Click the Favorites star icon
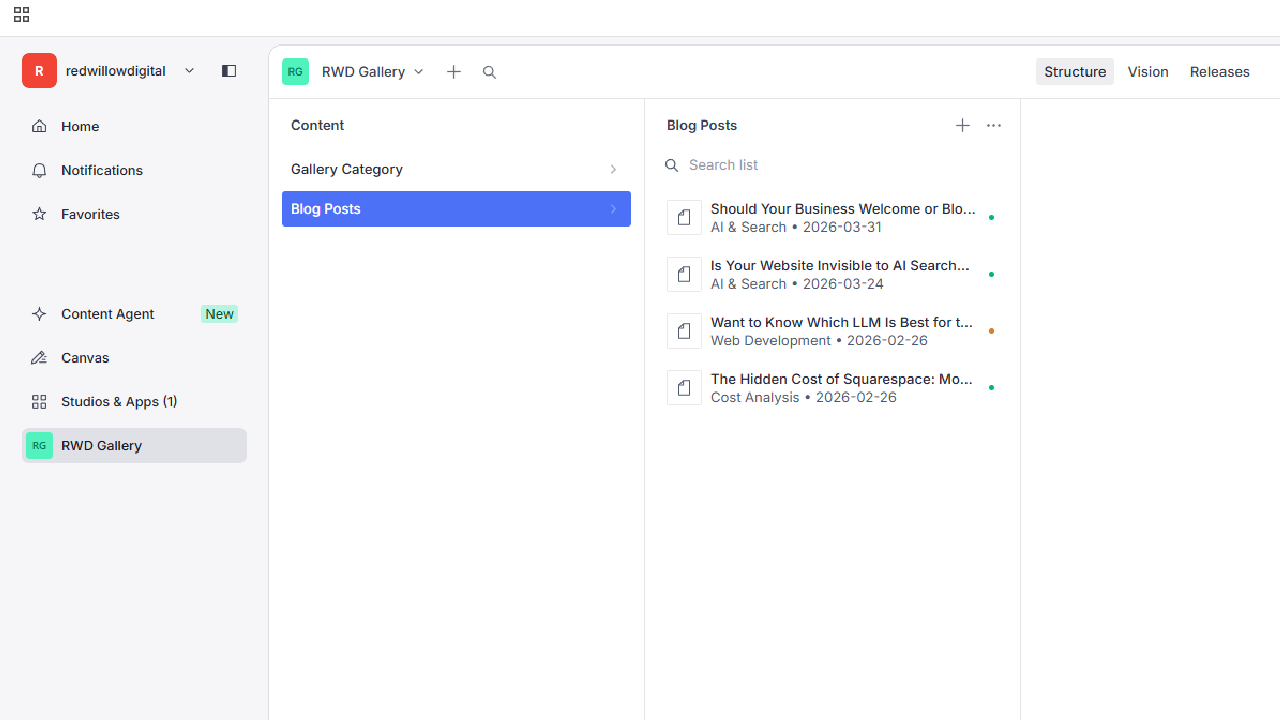This screenshot has width=1280, height=720. click(39, 214)
